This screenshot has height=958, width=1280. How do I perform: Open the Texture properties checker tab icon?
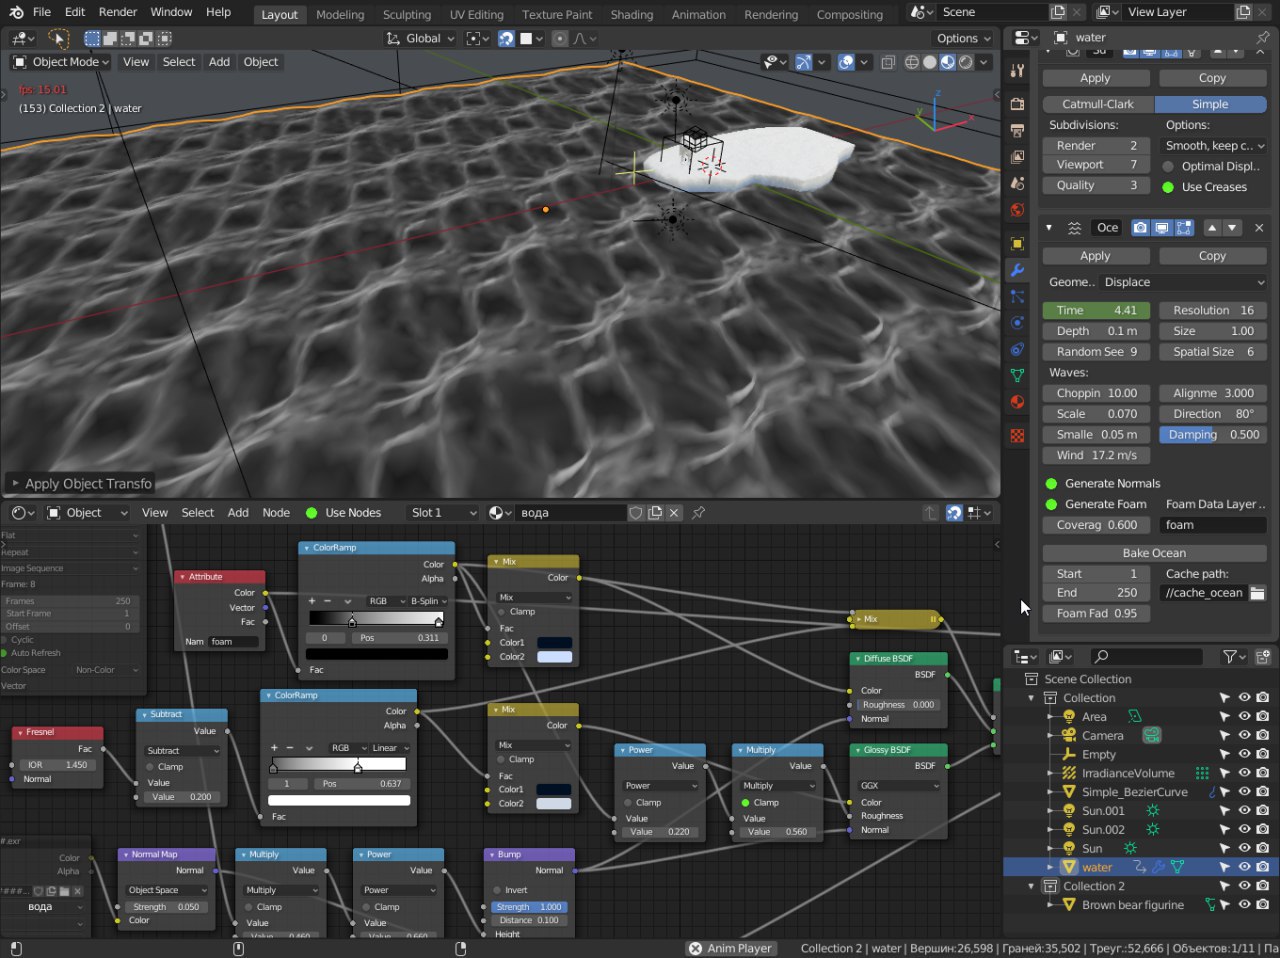click(1017, 436)
